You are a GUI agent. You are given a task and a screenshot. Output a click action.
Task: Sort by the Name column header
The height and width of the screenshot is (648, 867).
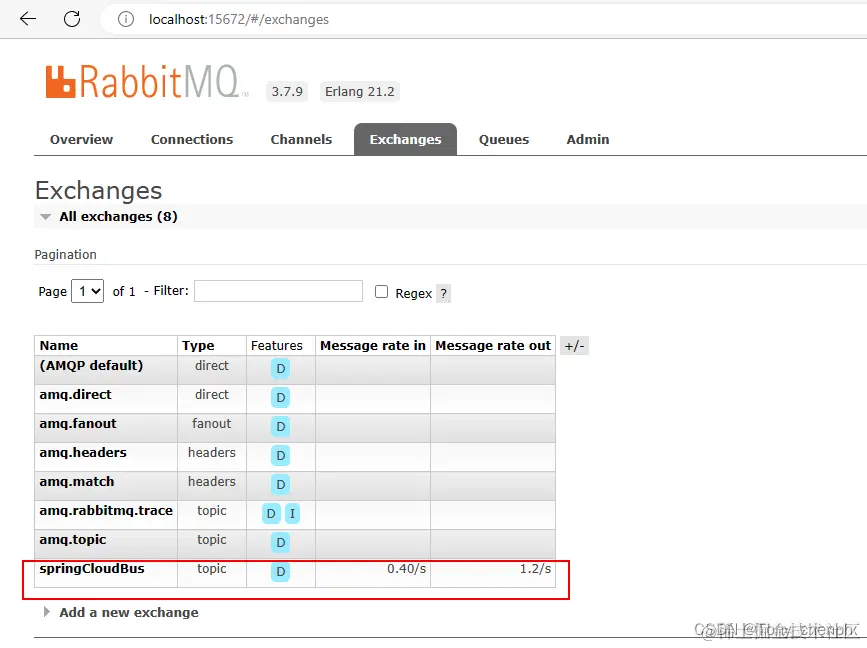tap(59, 346)
